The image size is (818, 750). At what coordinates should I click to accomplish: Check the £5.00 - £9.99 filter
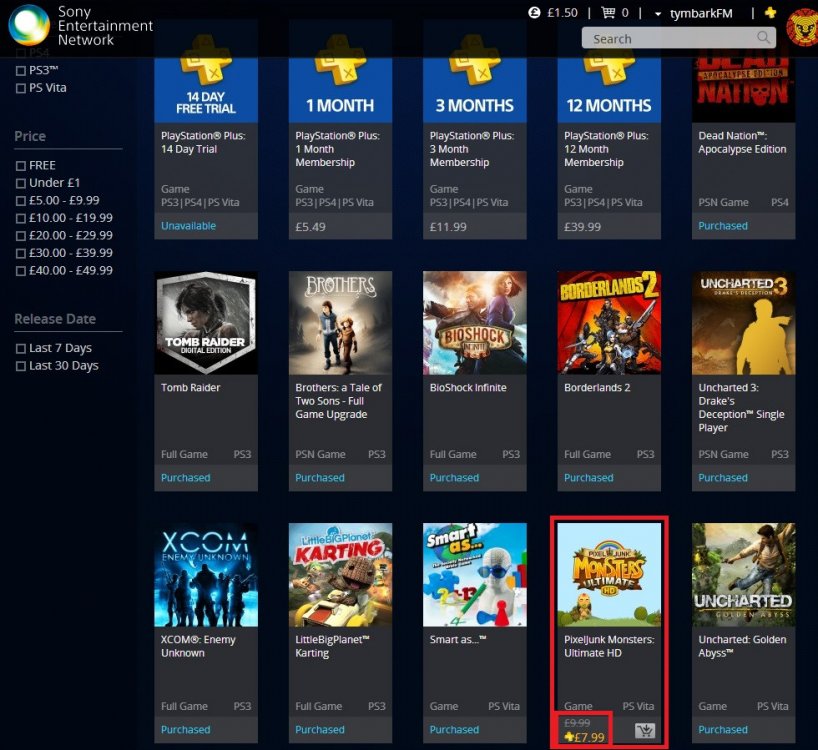[21, 201]
